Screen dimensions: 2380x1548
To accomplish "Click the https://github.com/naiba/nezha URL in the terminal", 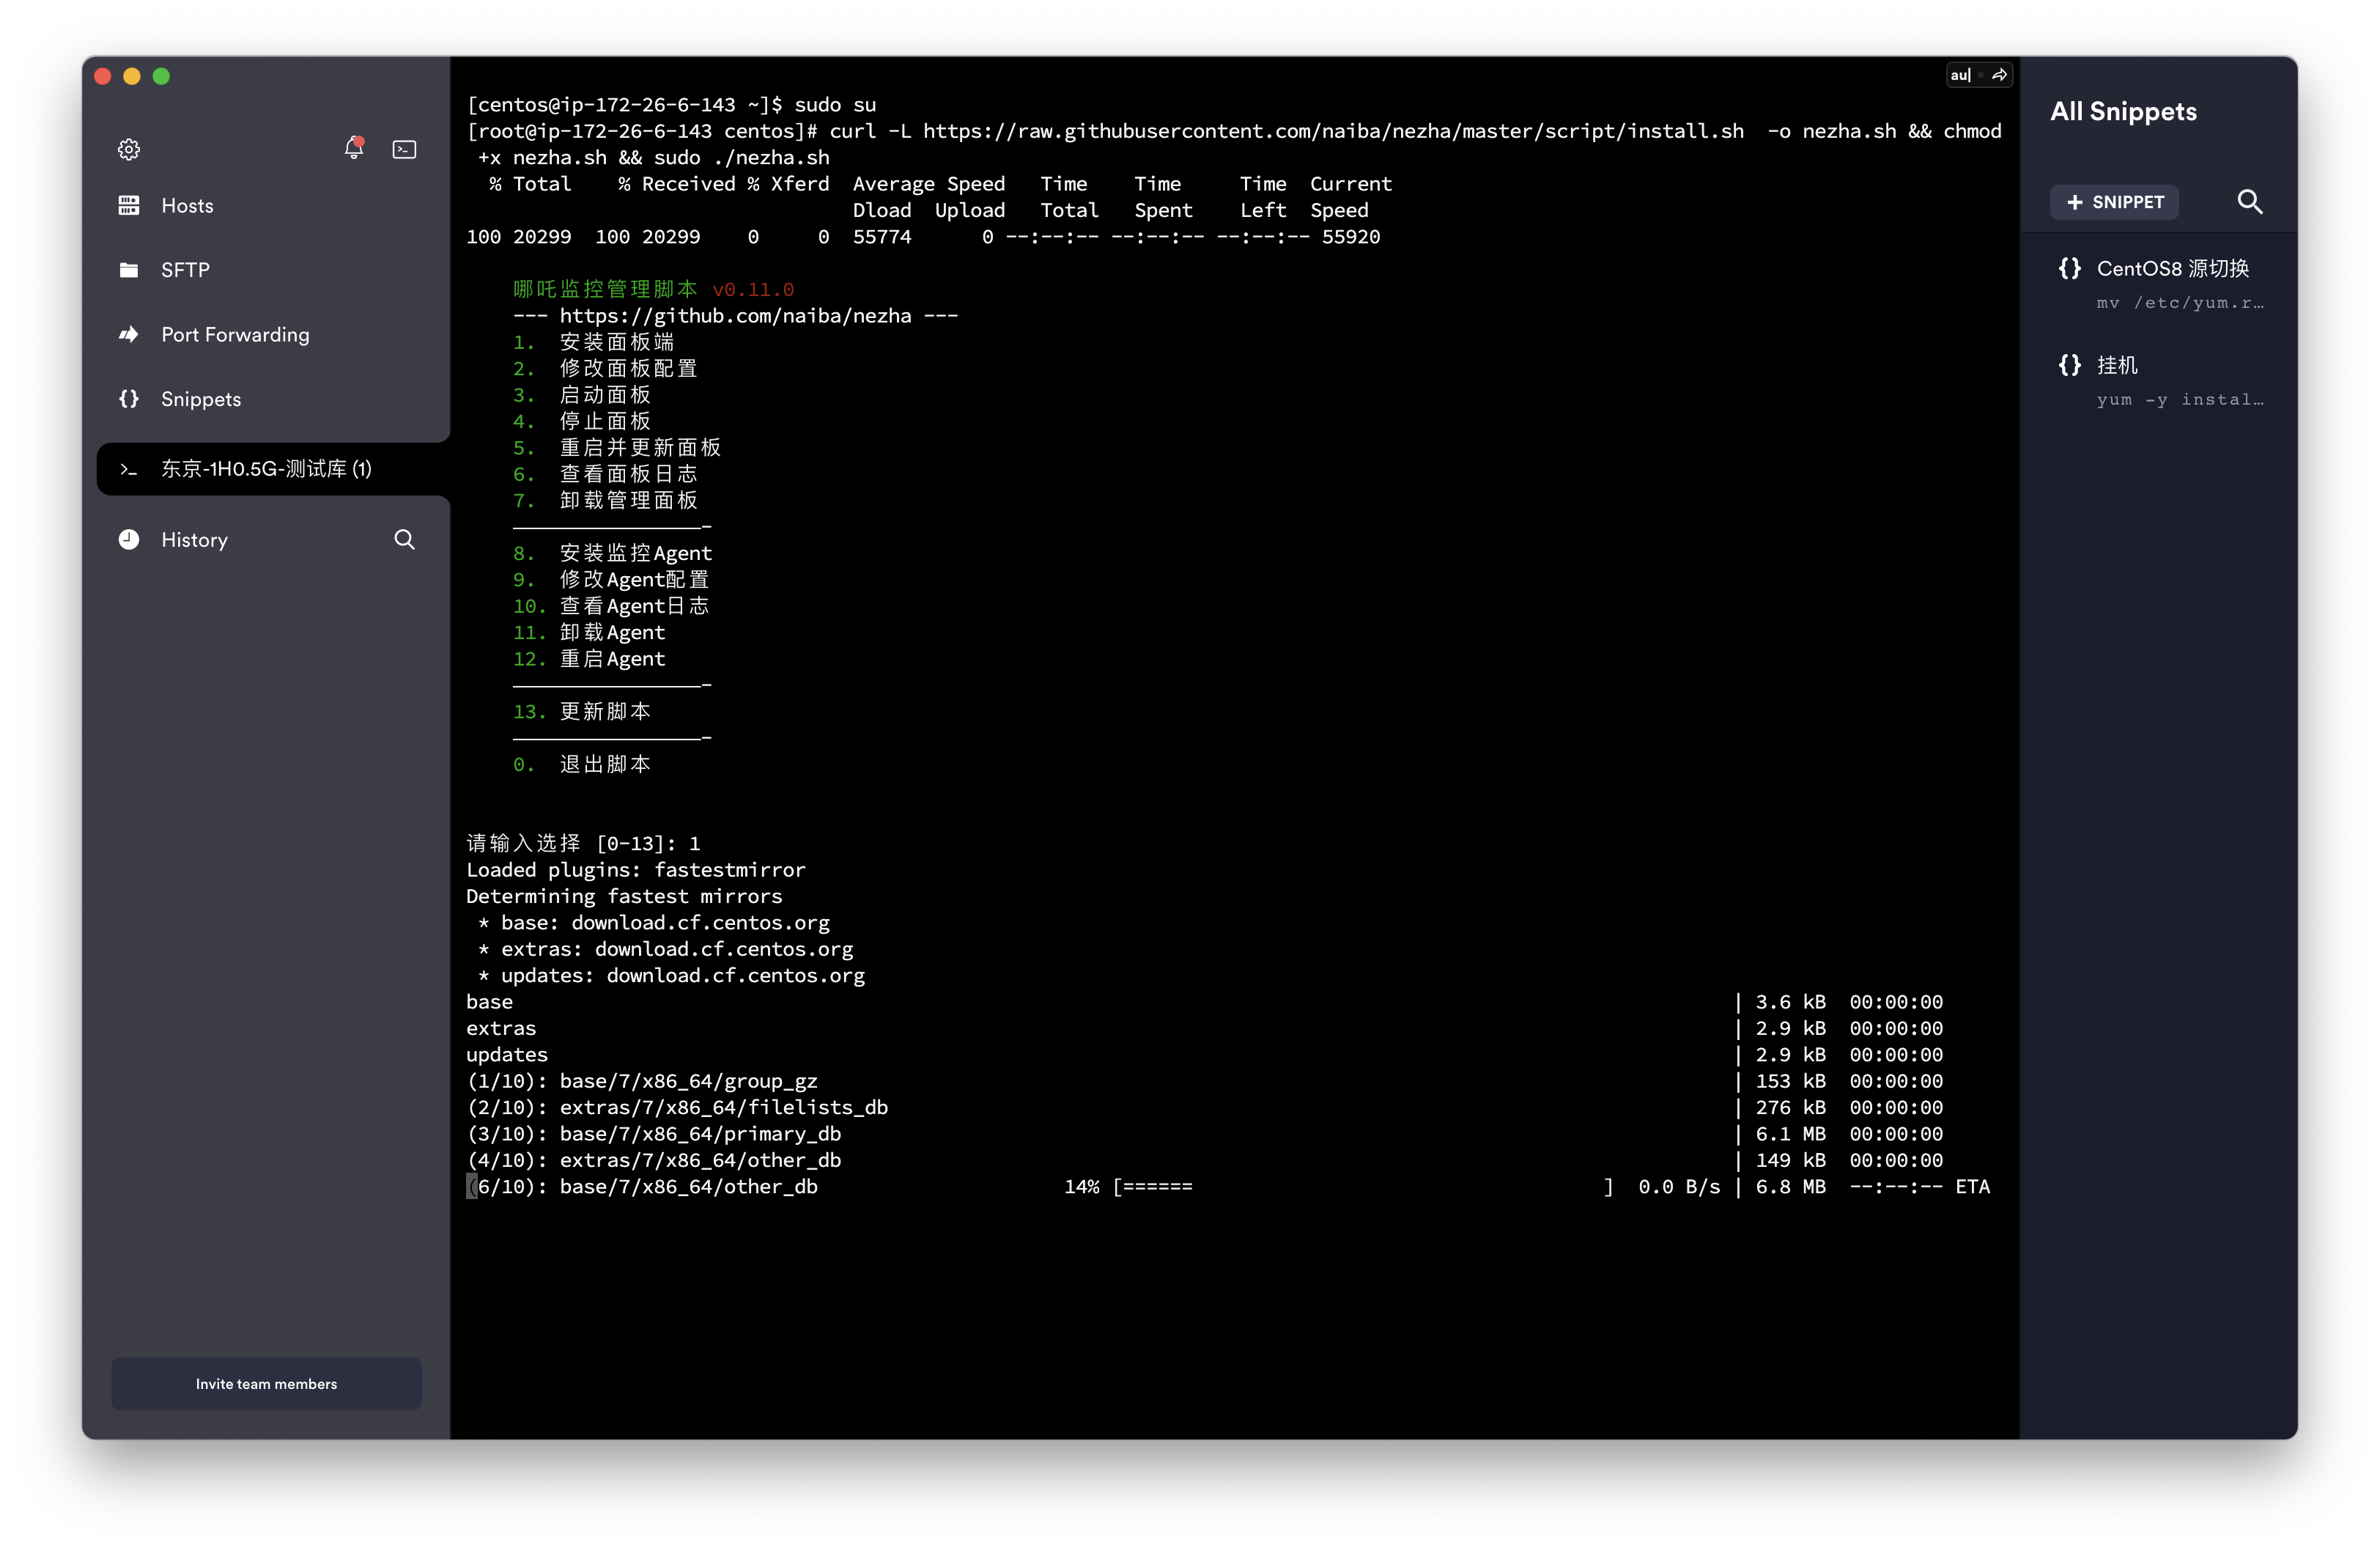I will tap(735, 316).
